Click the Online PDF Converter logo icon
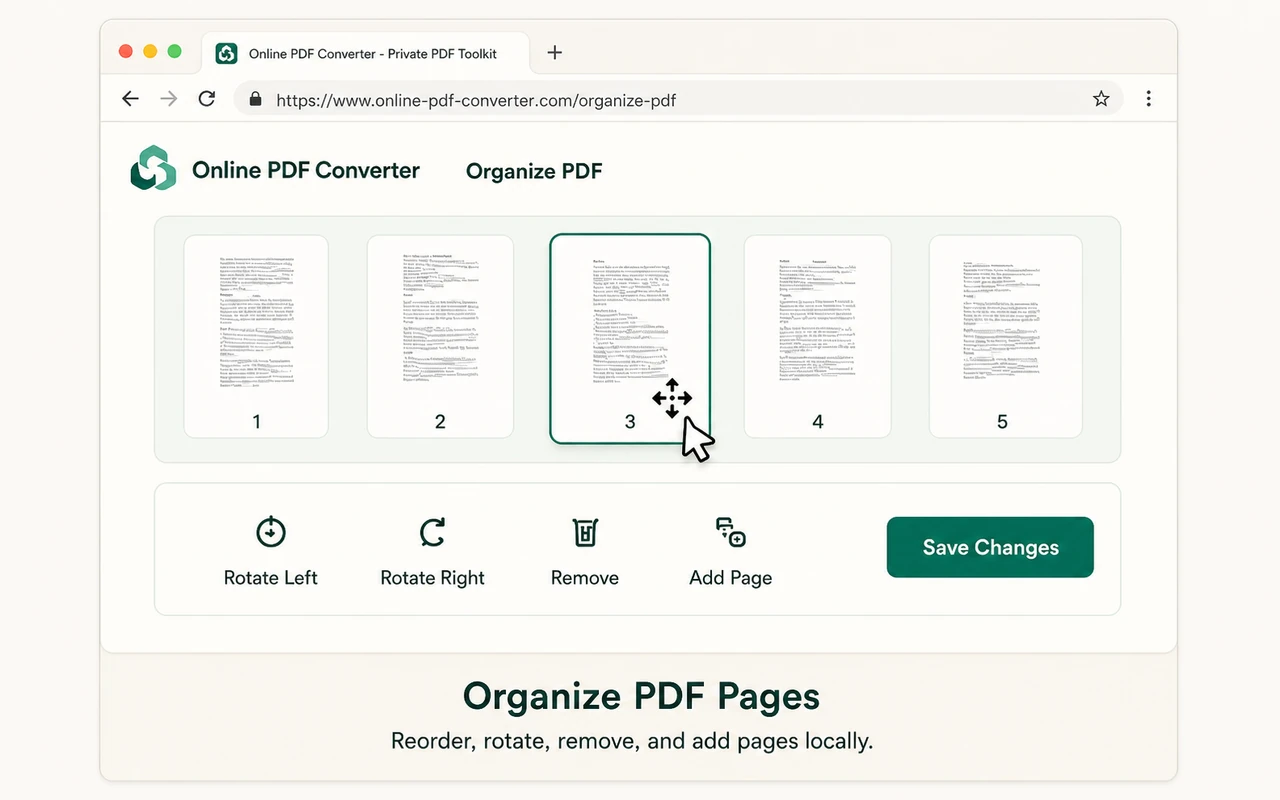This screenshot has height=800, width=1280. pos(153,169)
